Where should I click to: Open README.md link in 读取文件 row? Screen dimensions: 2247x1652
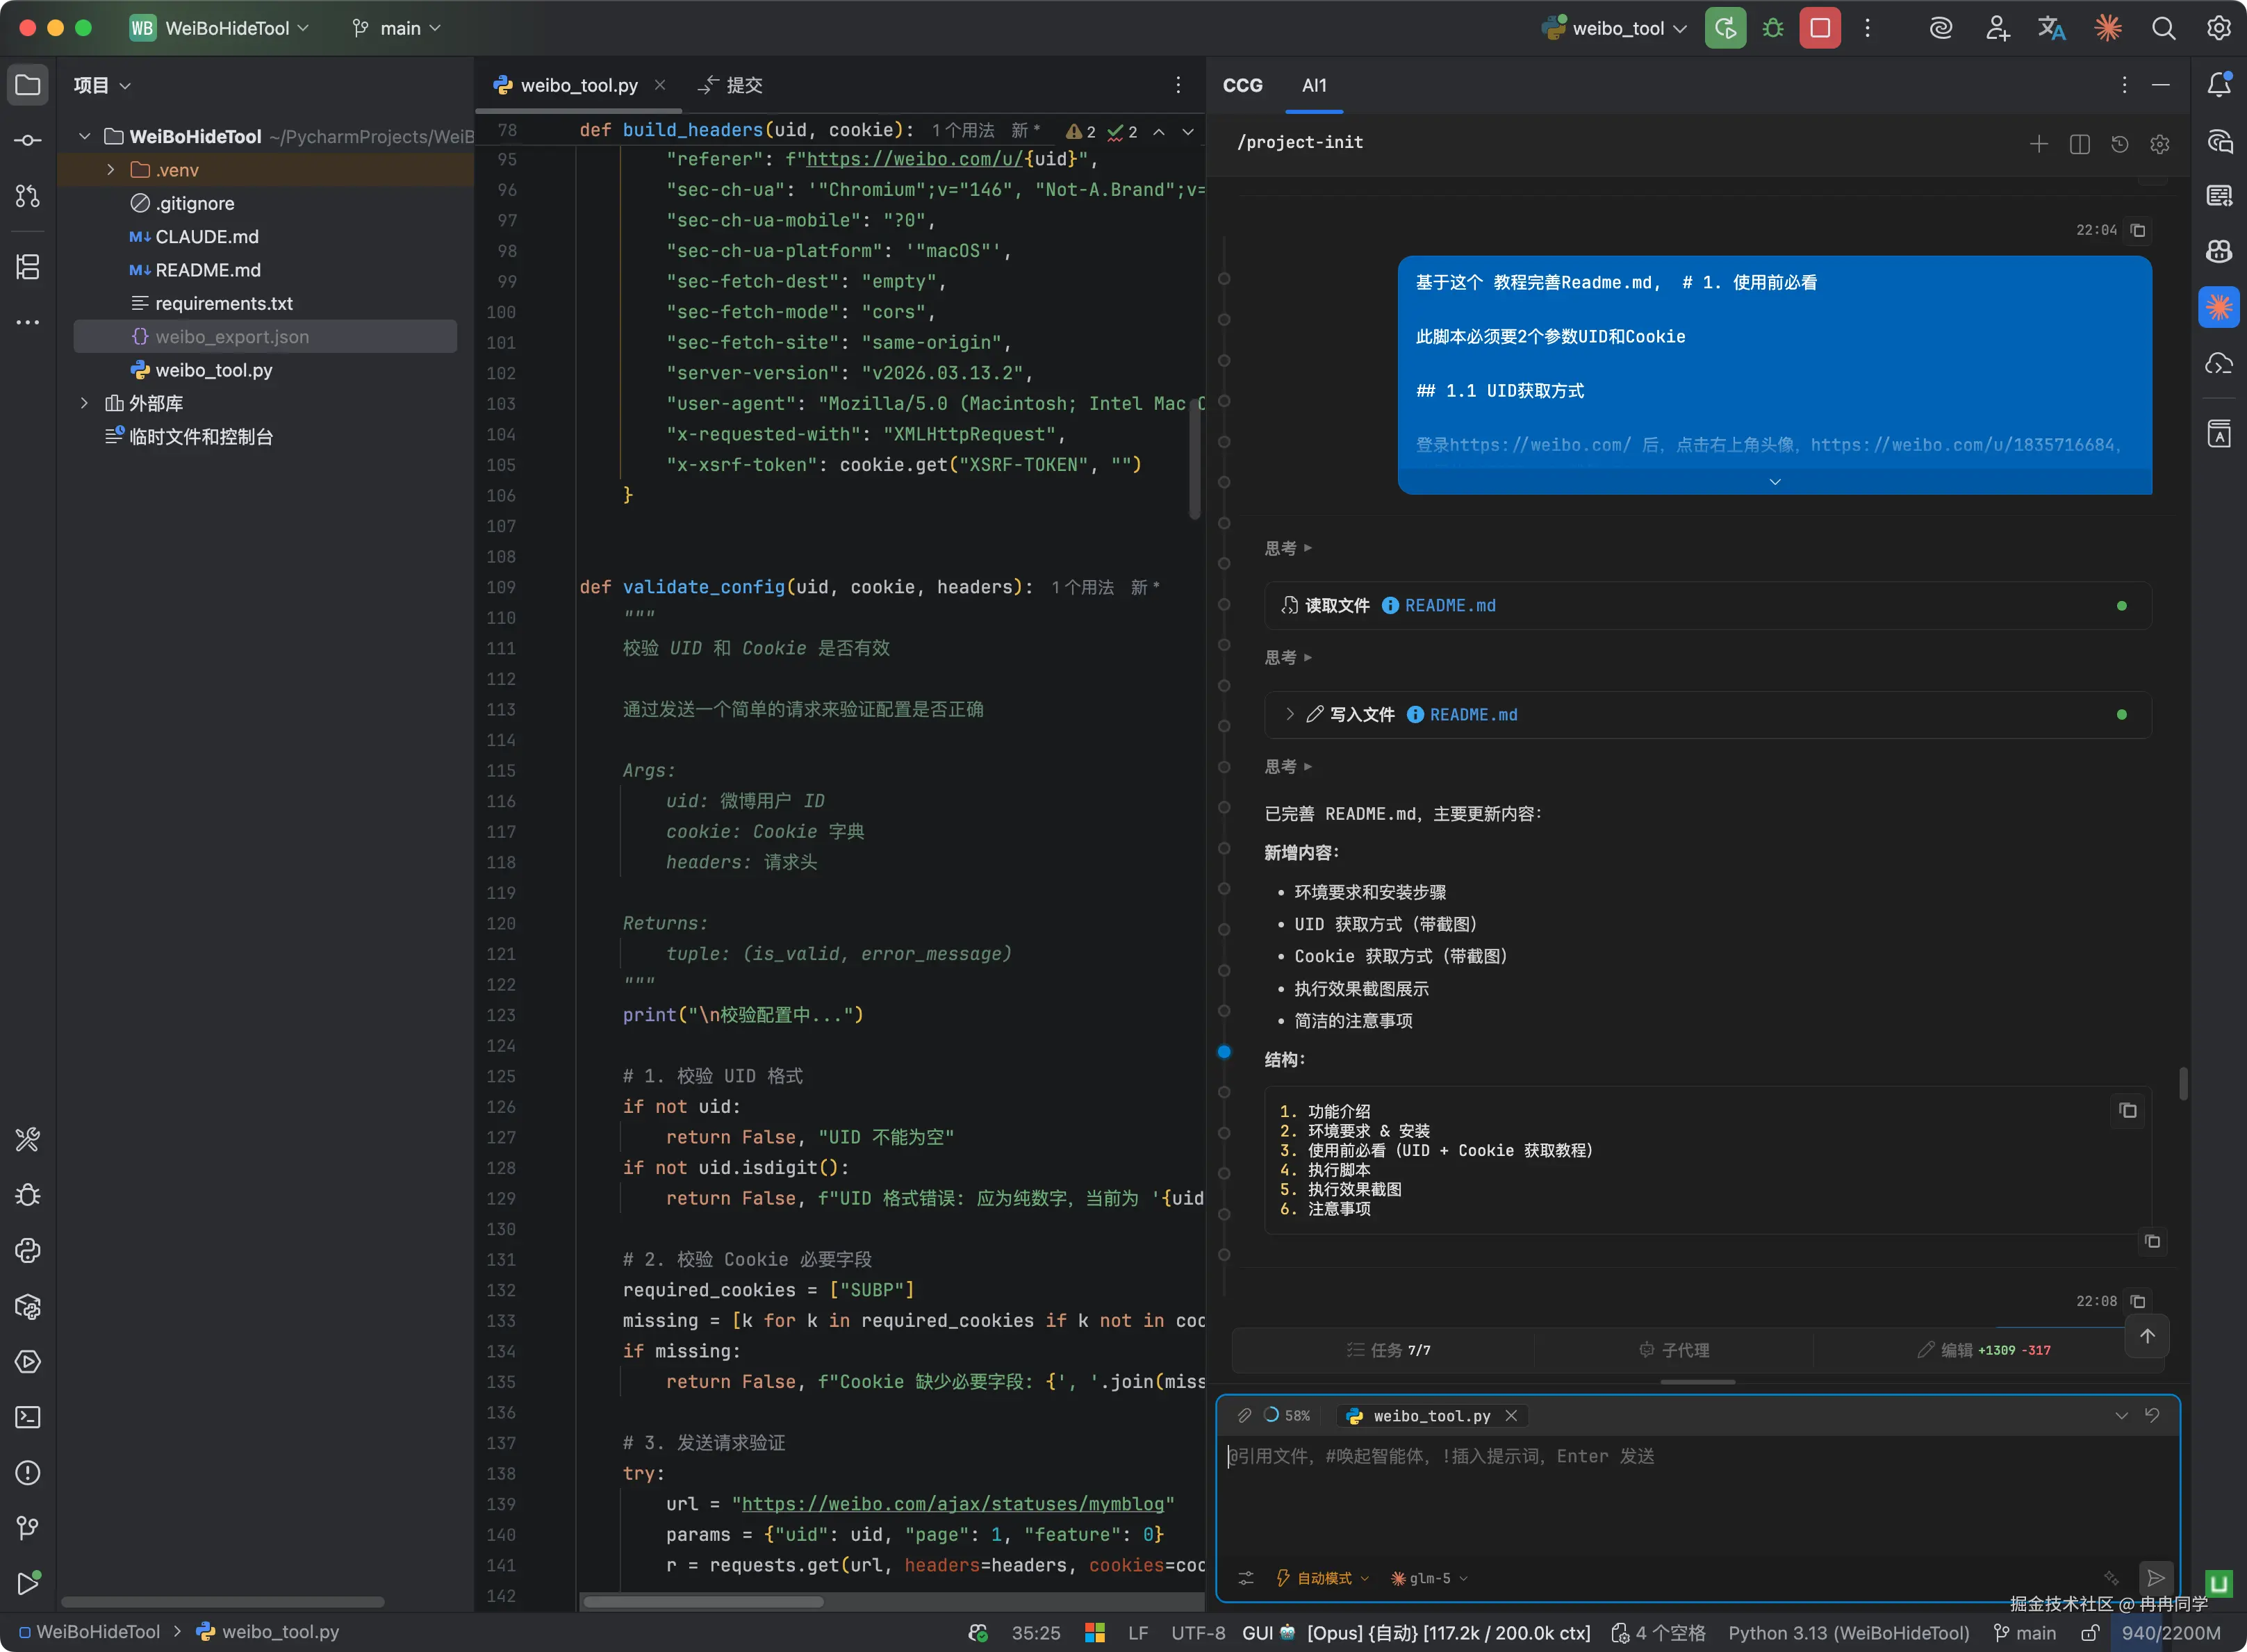tap(1450, 606)
